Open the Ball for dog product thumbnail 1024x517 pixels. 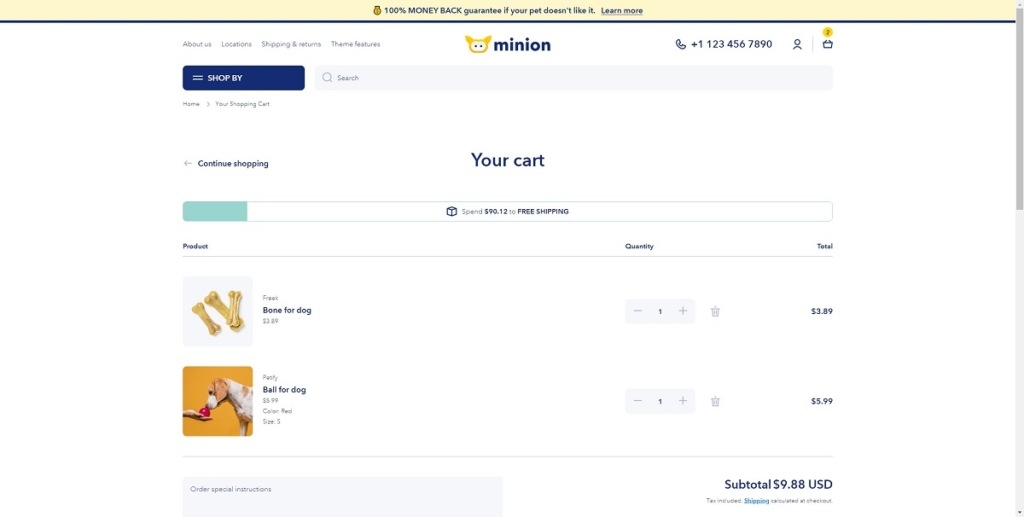(x=218, y=401)
